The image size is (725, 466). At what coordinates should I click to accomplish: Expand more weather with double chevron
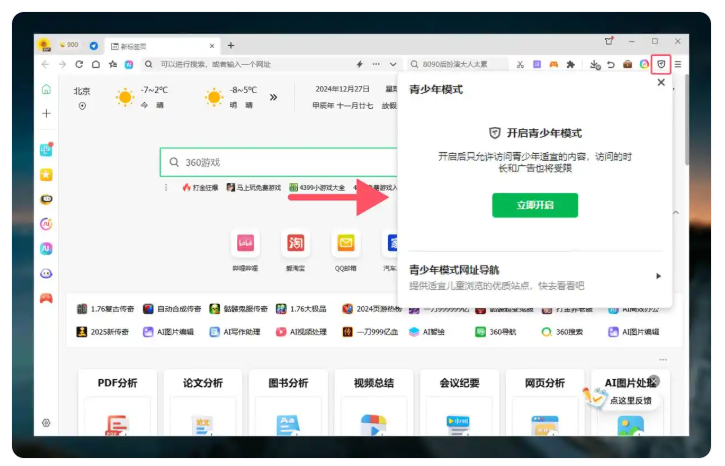pyautogui.click(x=273, y=97)
